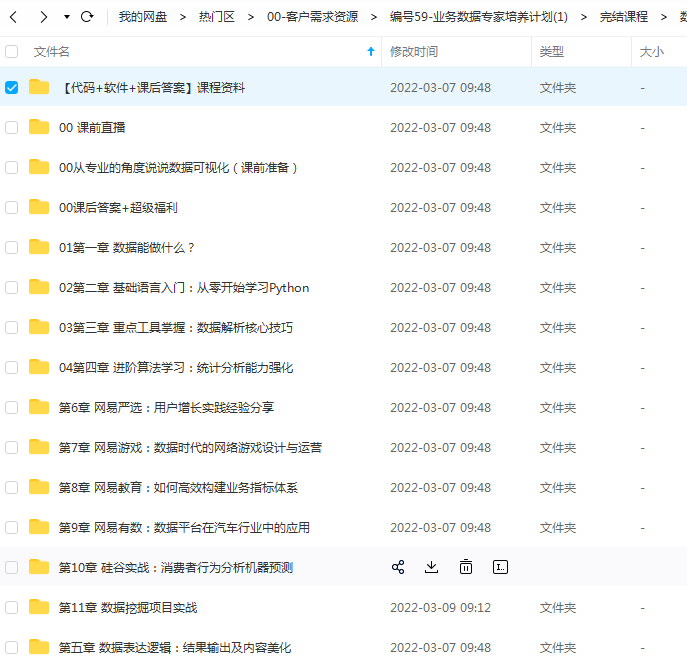Uncheck the 【代码+软件+课后答案】课程资料 checkbox

point(11,88)
